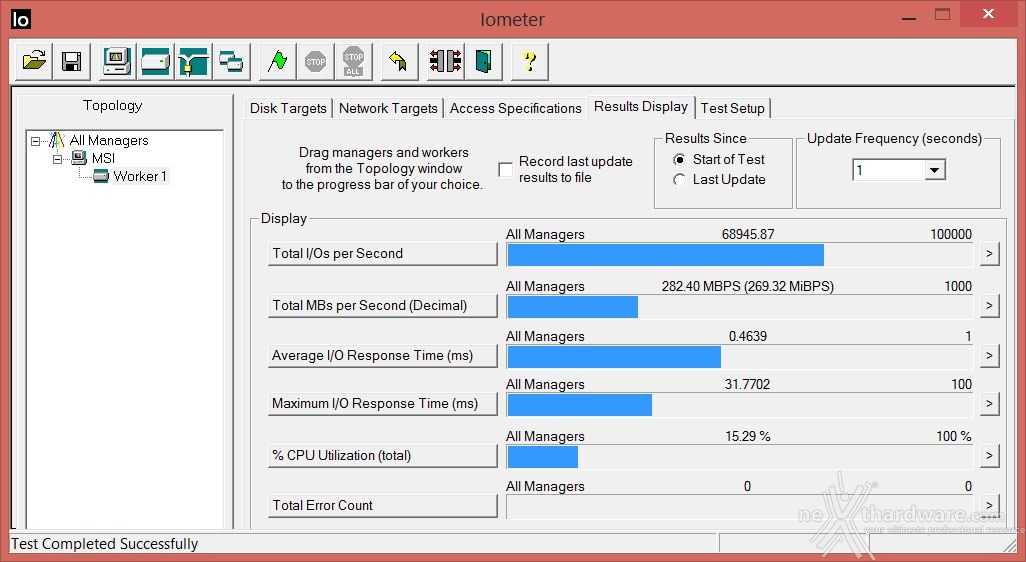Click Total MBs per Second (Decimal) button
1026x562 pixels.
point(383,306)
